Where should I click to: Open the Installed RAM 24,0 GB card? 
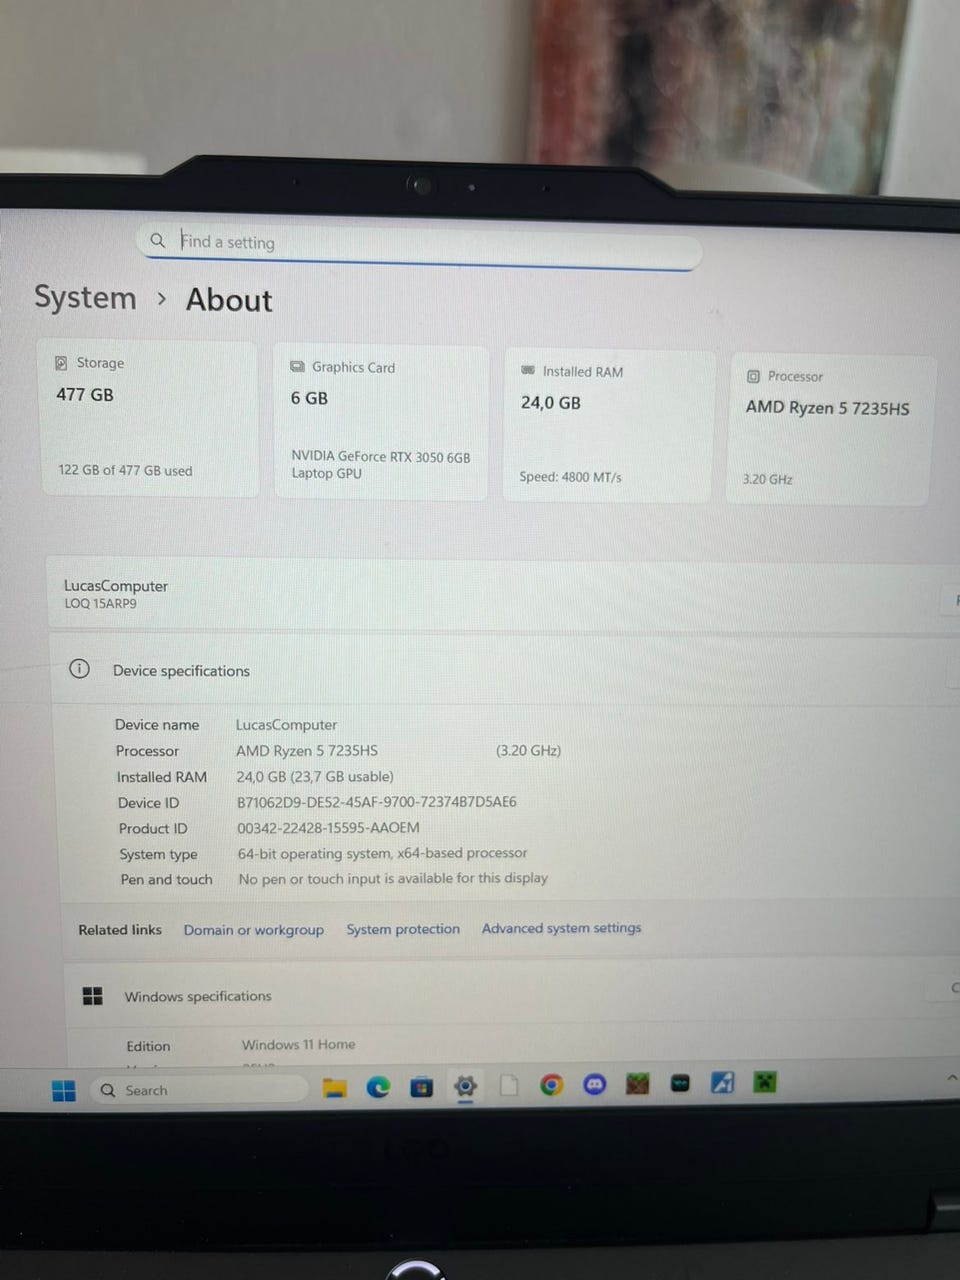[x=609, y=425]
